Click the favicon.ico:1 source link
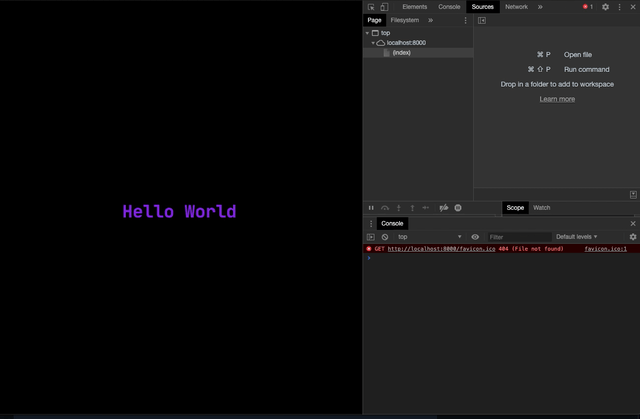640x419 pixels. (x=605, y=249)
